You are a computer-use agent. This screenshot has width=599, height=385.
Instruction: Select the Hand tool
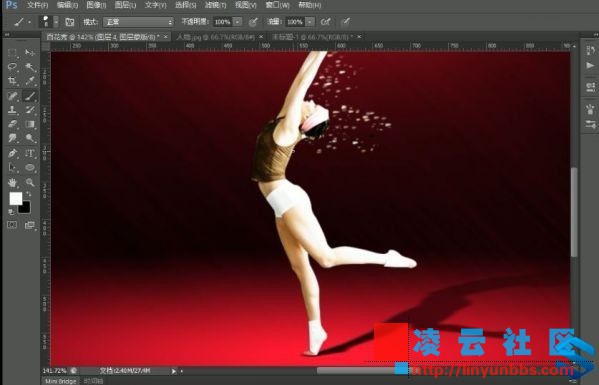click(12, 183)
